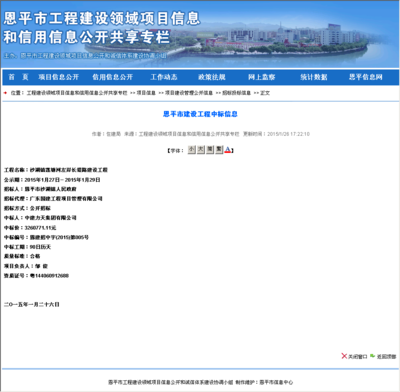This screenshot has width=400, height=392.
Task: Open the 首页 home menu item
Action: (x=18, y=77)
